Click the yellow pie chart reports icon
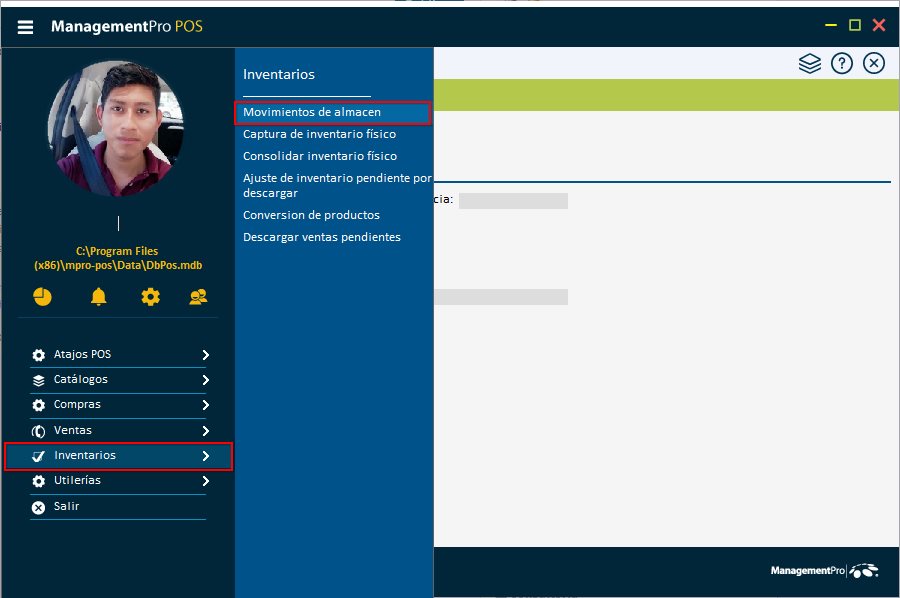This screenshot has width=900, height=598. pos(42,297)
